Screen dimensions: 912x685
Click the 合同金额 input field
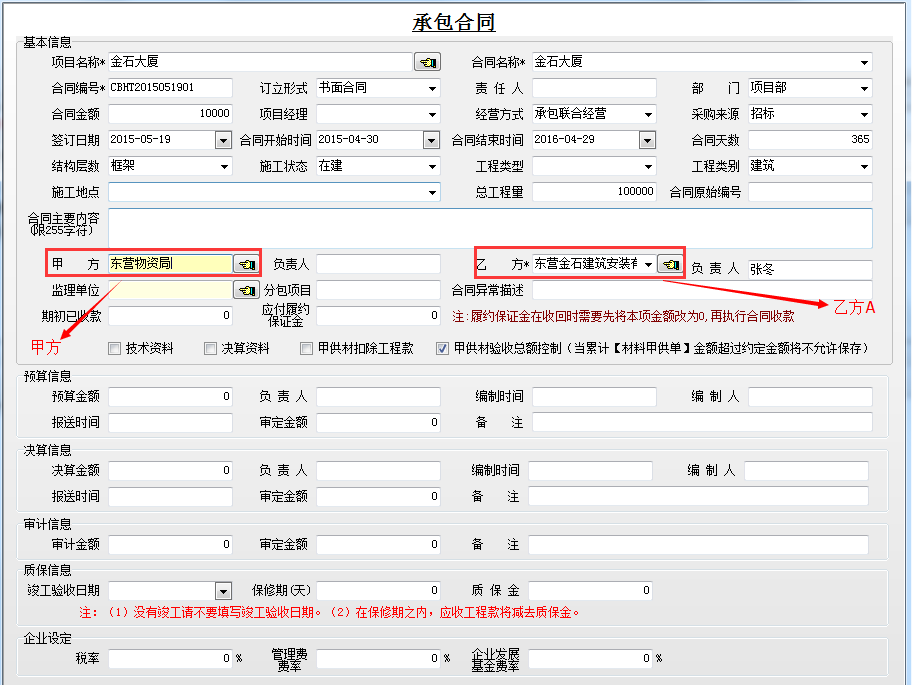[170, 114]
